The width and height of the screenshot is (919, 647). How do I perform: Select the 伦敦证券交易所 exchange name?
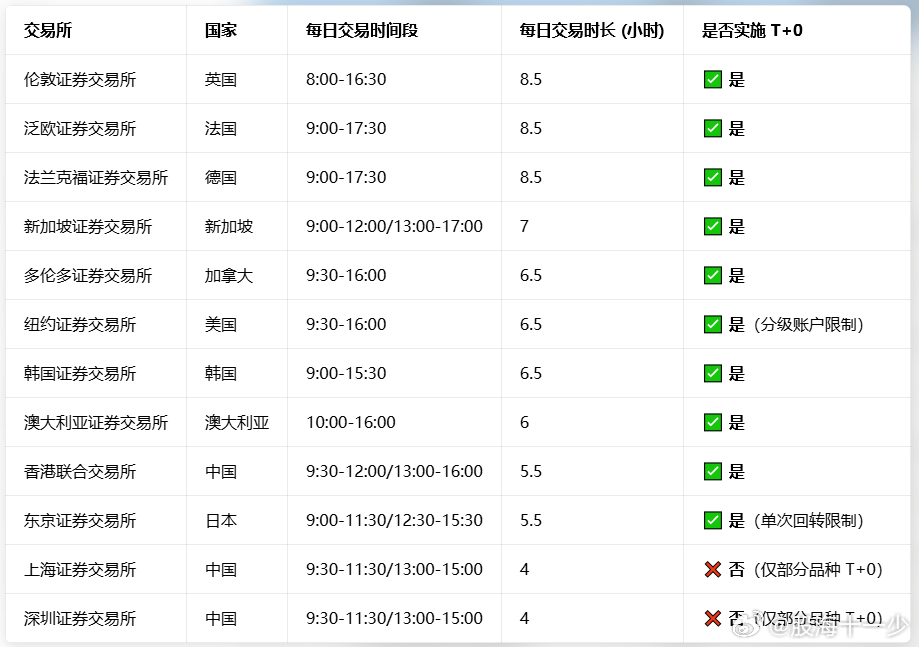[x=80, y=79]
